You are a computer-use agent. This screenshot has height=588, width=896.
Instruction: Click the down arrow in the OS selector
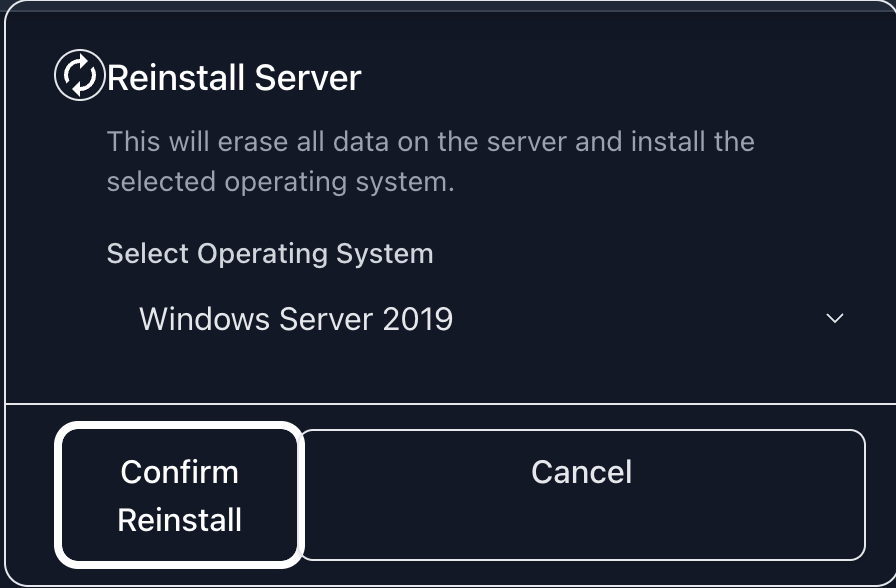(x=835, y=319)
